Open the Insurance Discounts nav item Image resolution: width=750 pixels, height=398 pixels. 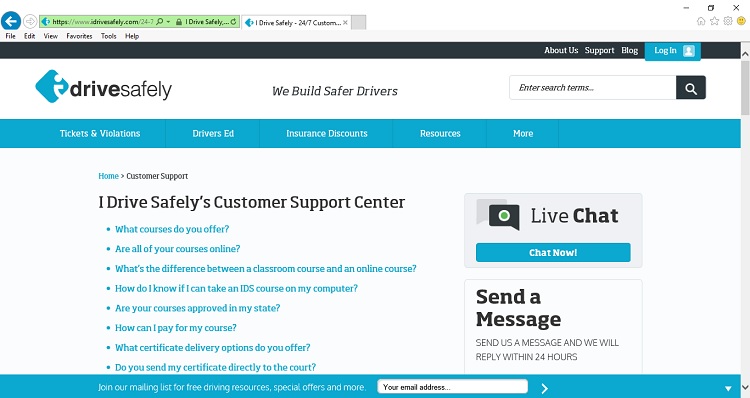click(x=327, y=133)
